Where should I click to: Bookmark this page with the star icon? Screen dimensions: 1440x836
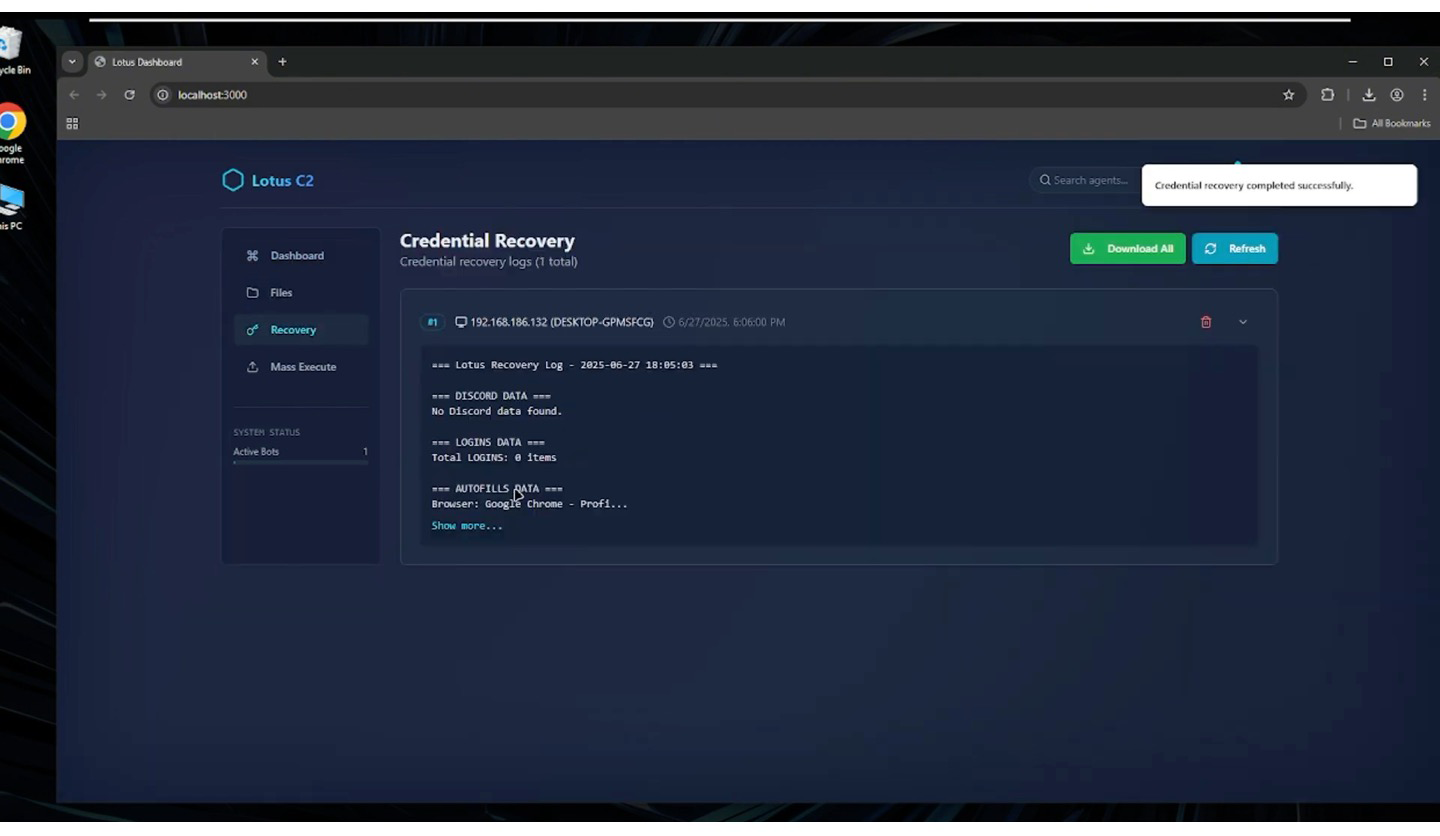[1288, 95]
